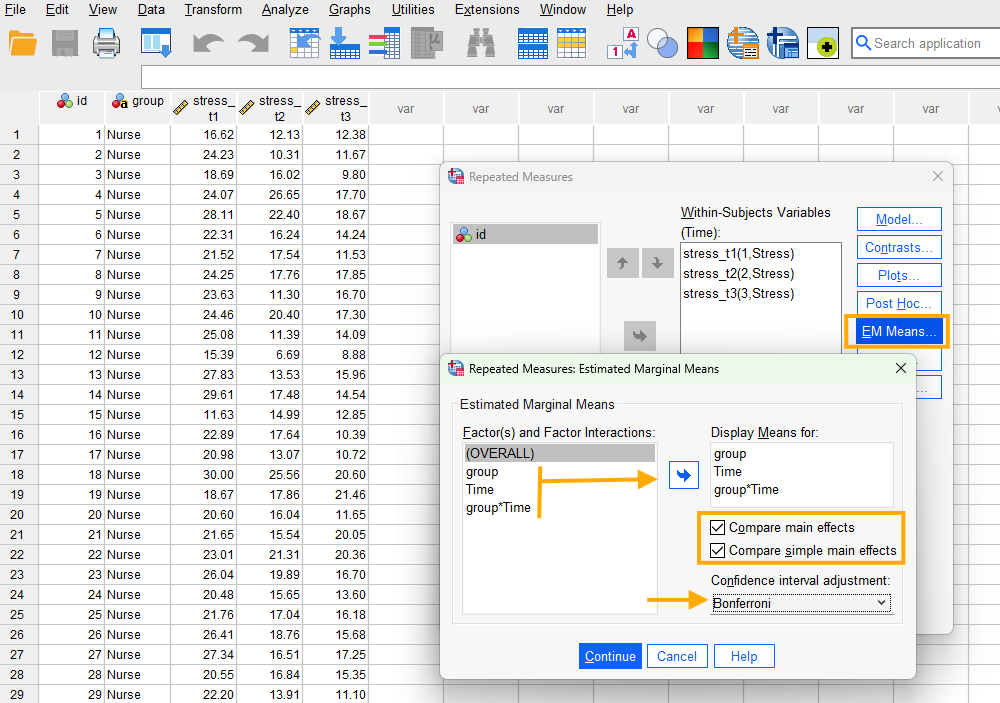This screenshot has height=703, width=1000.
Task: Click the green plus add toolbar icon
Action: coord(823,43)
